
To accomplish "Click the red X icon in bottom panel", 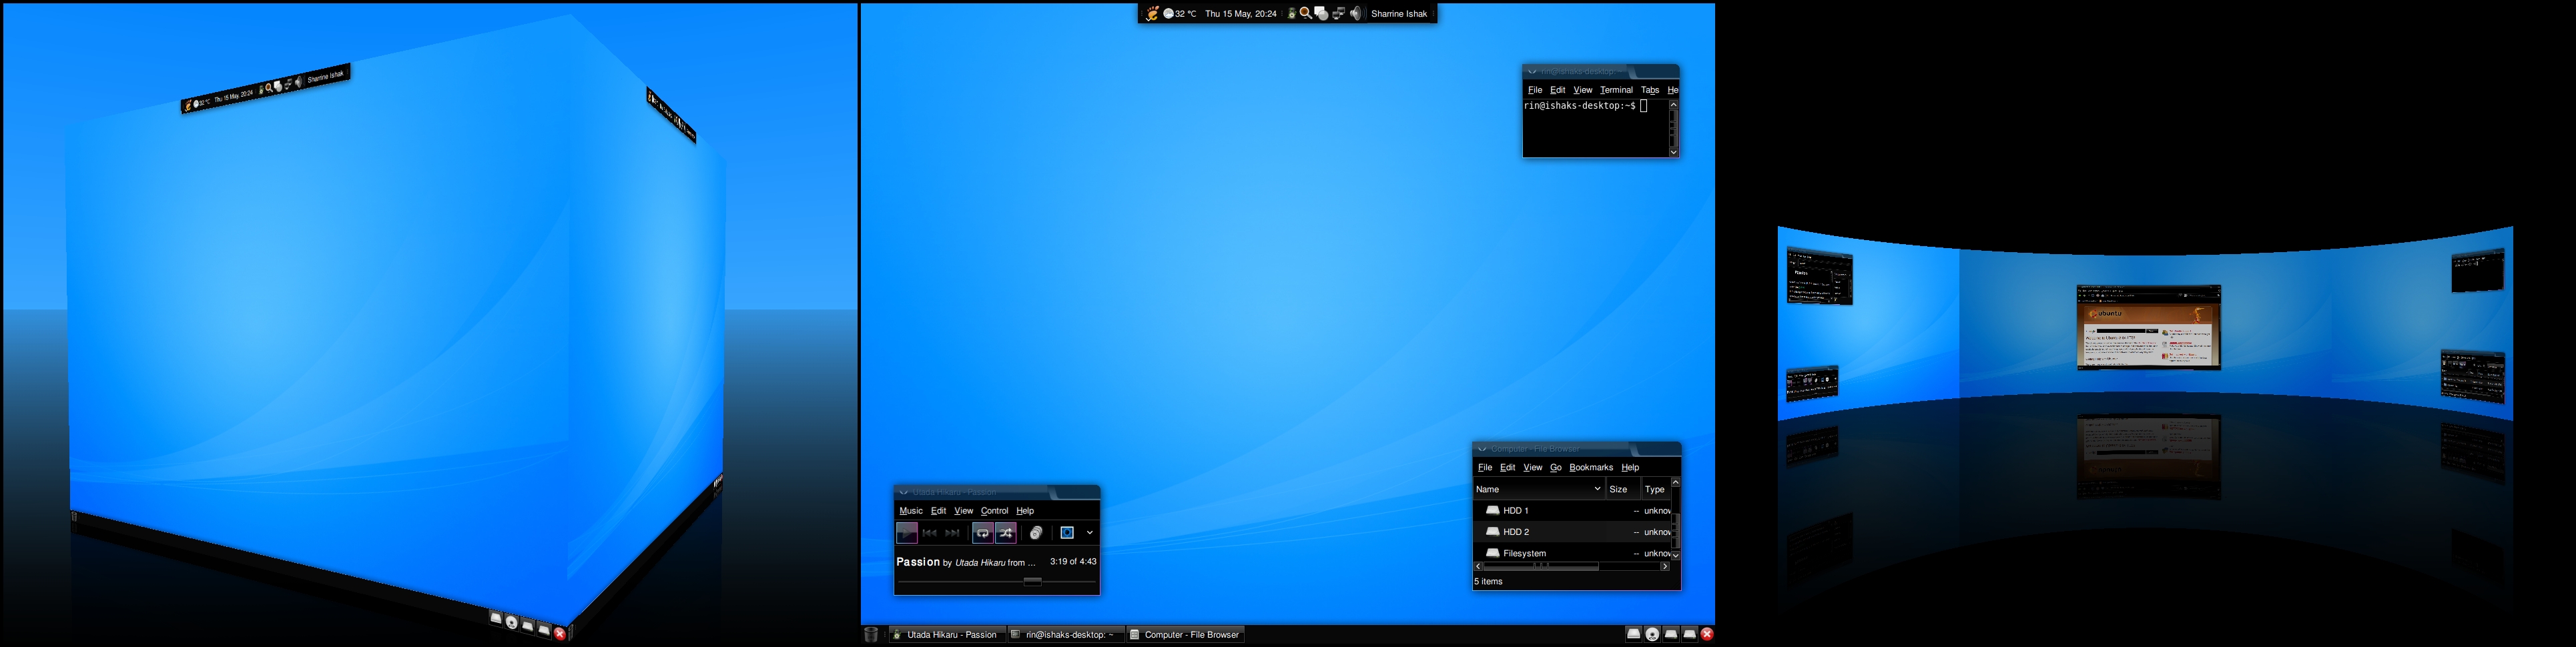I will pos(1707,633).
